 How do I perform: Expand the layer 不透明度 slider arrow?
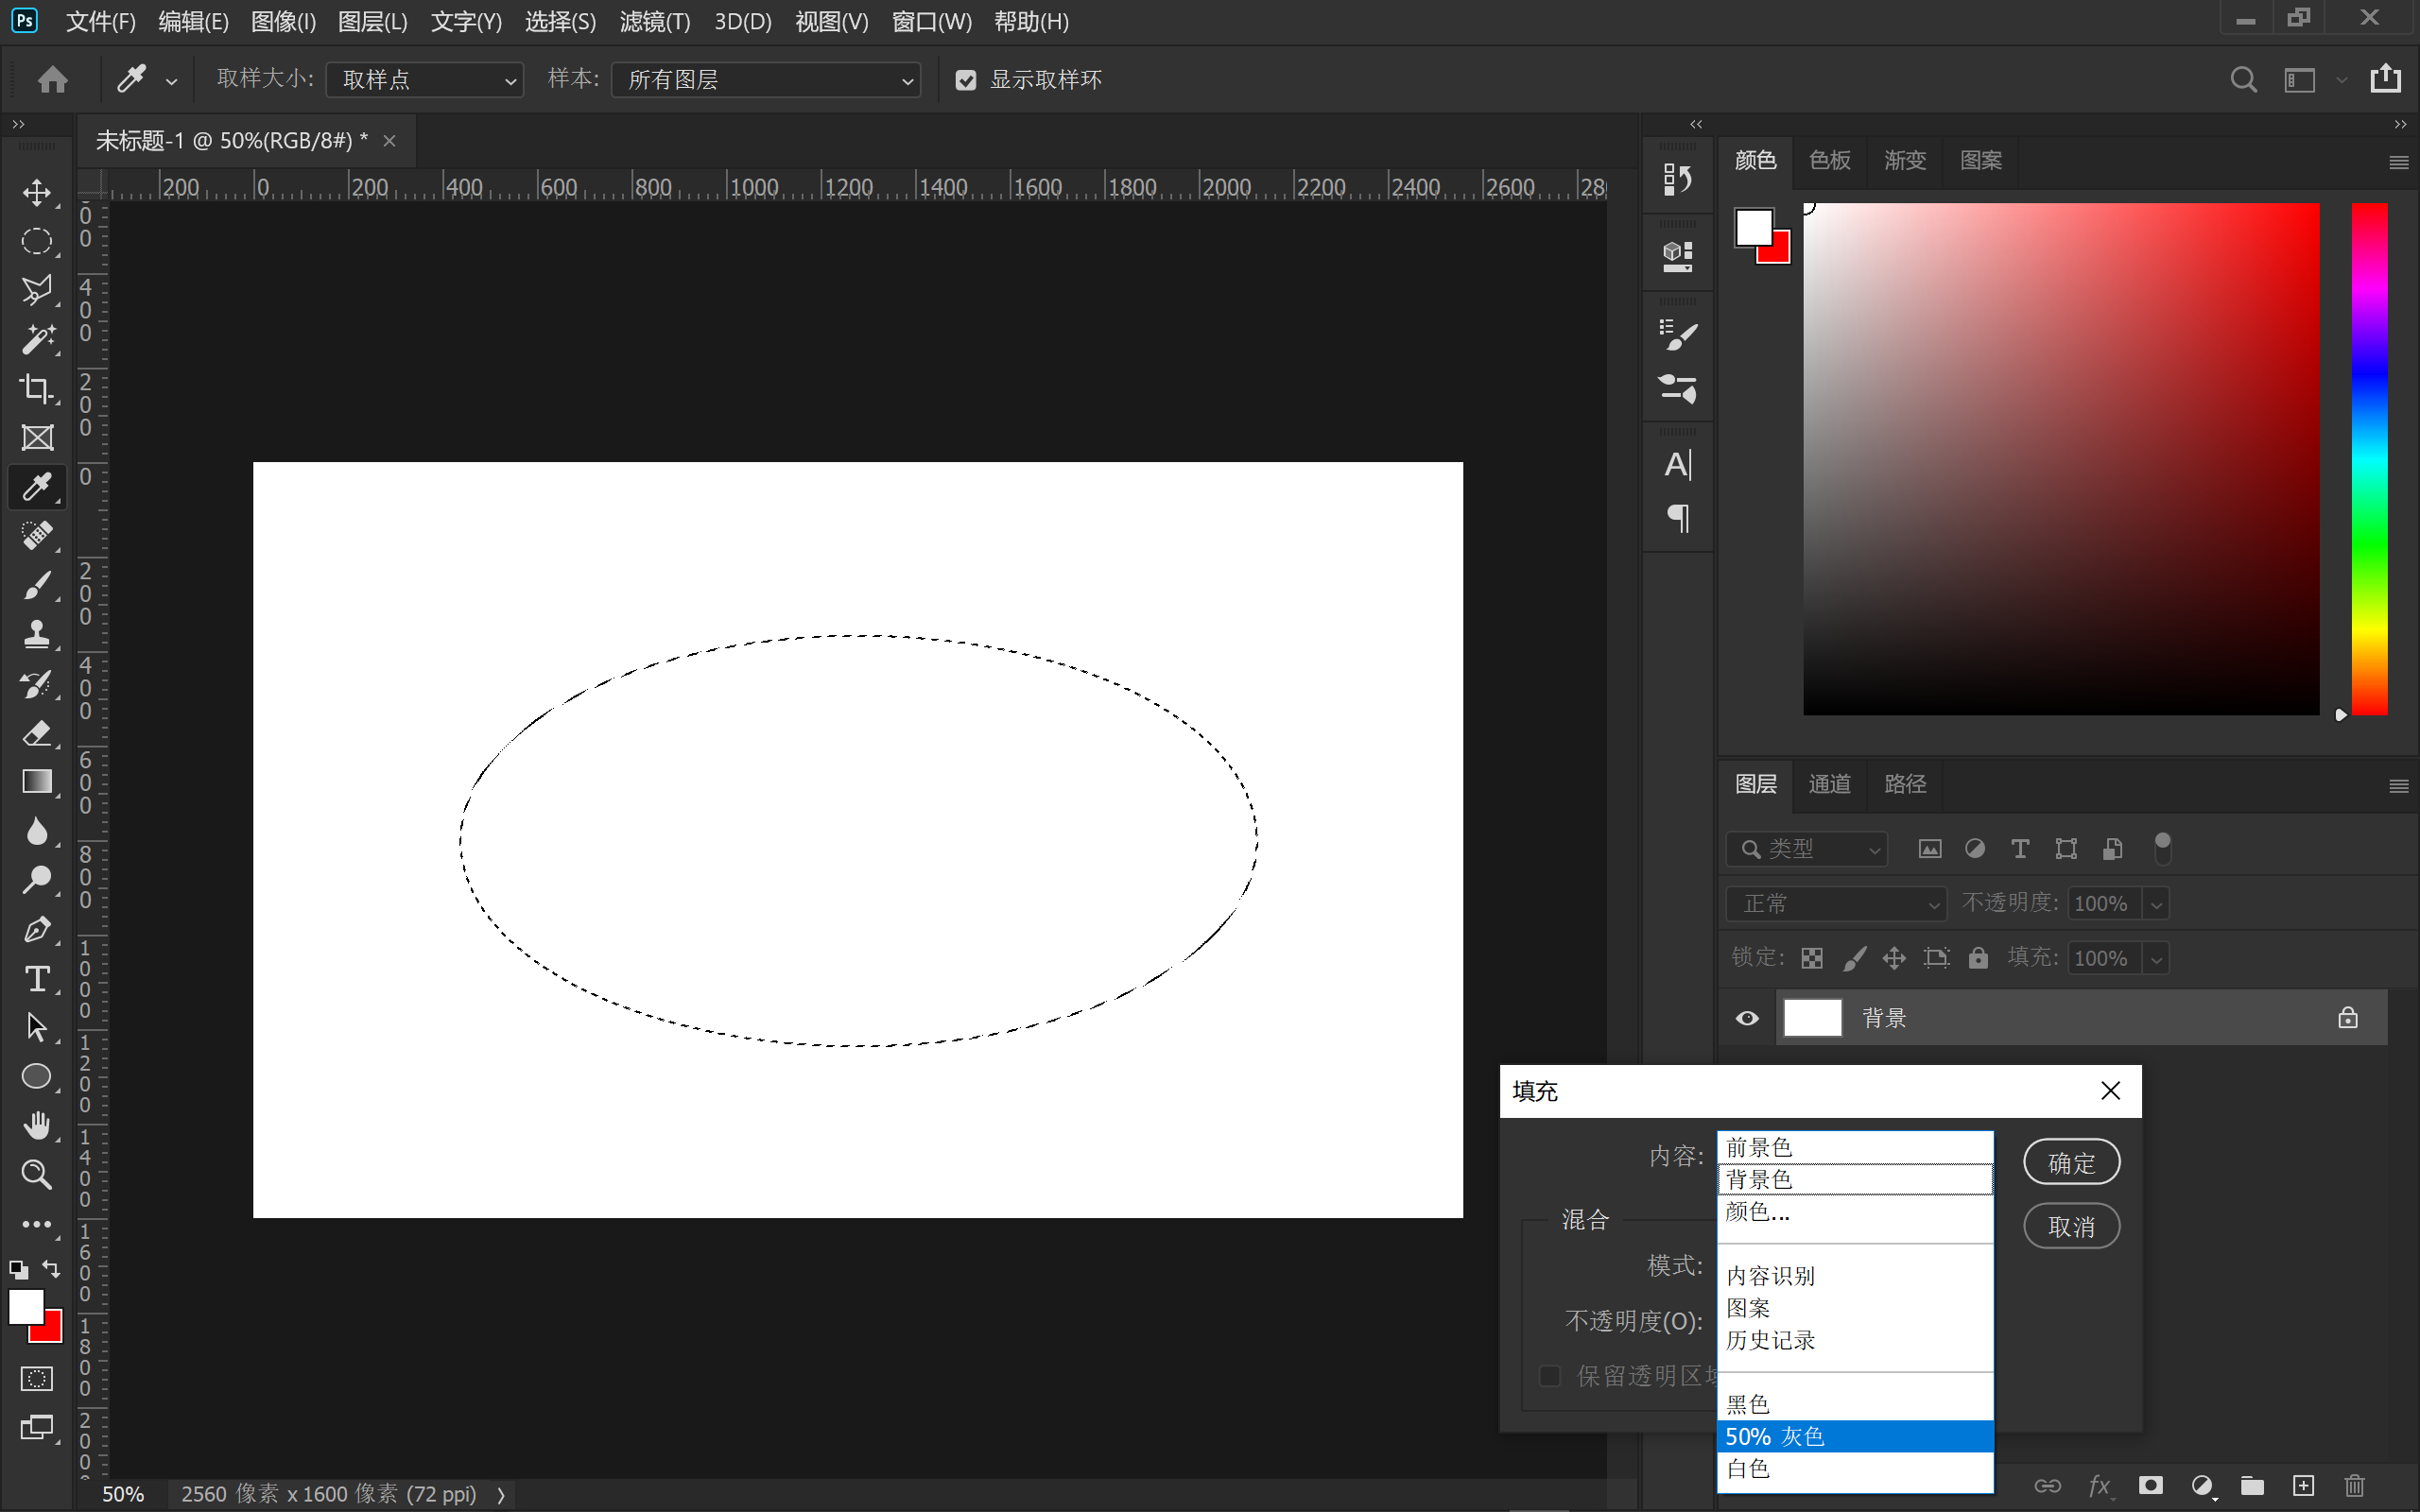point(2156,904)
